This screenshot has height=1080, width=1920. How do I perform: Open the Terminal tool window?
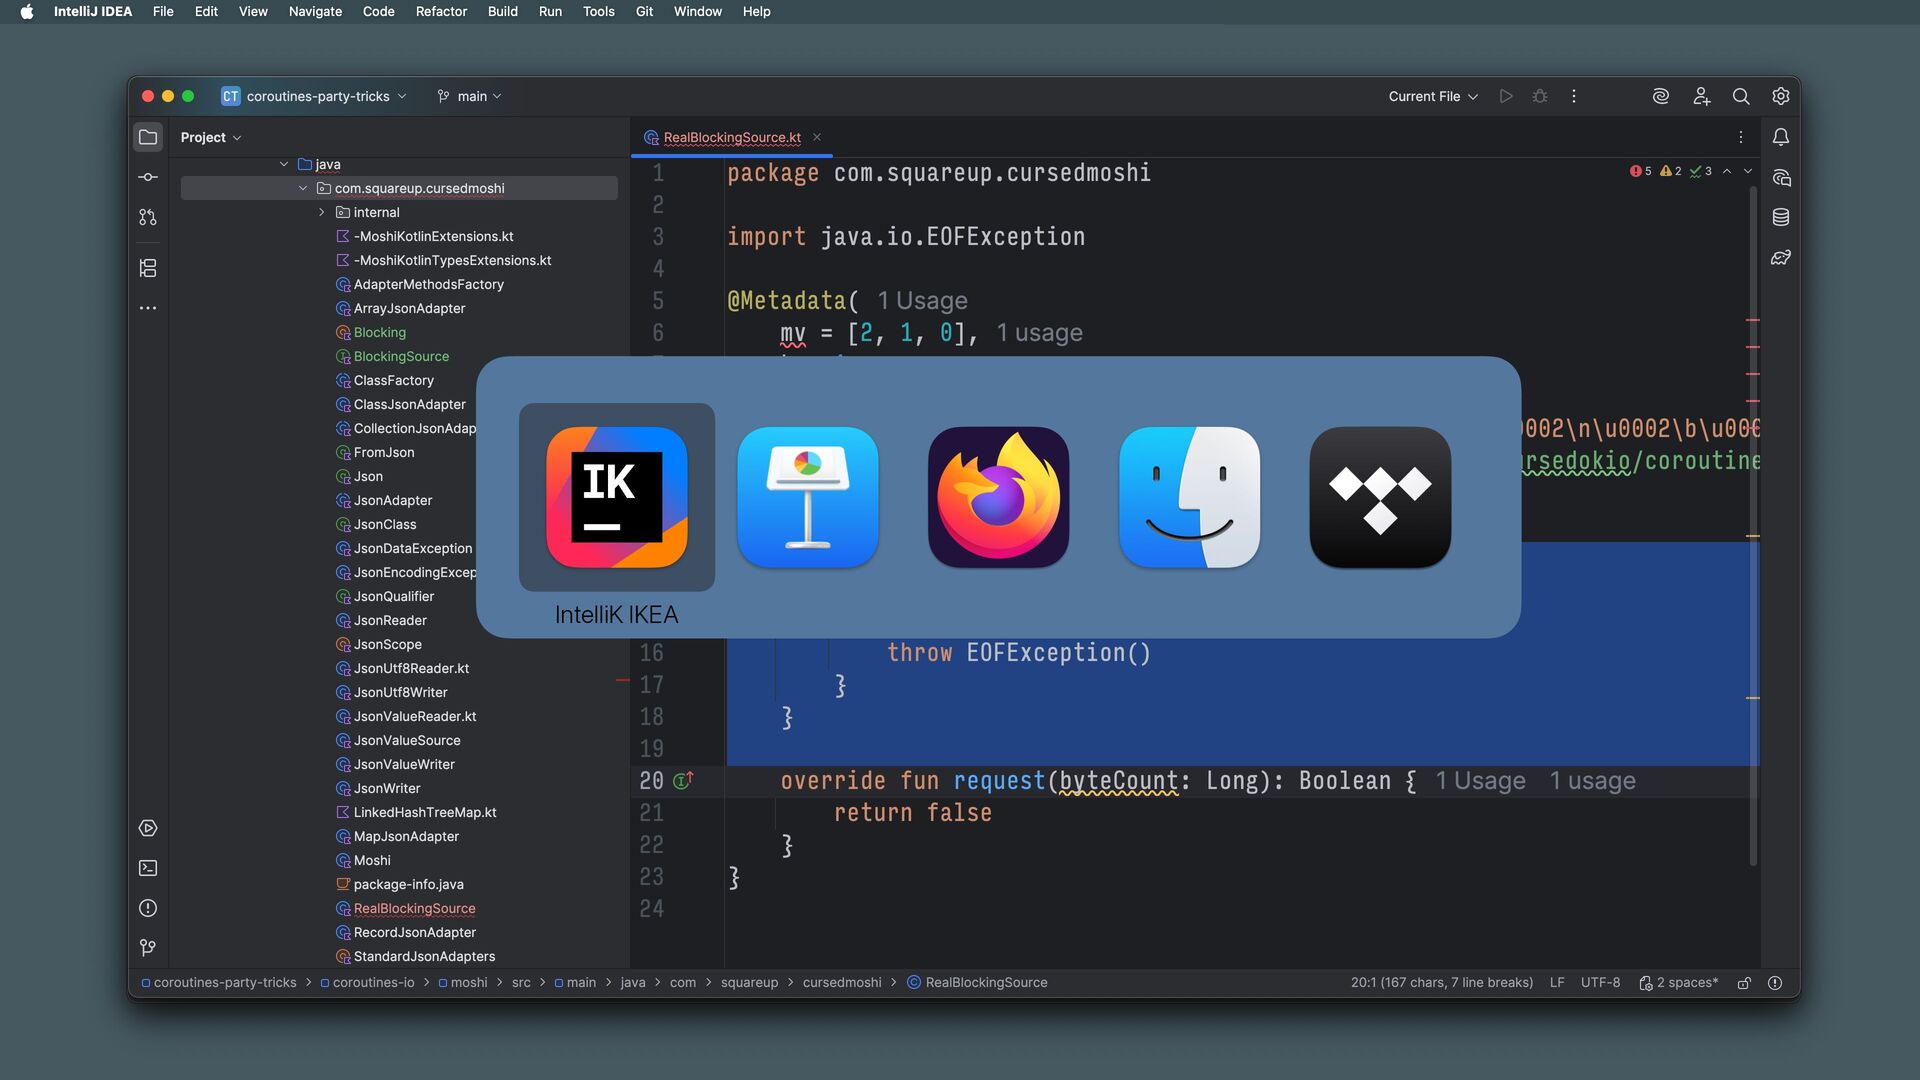(148, 868)
